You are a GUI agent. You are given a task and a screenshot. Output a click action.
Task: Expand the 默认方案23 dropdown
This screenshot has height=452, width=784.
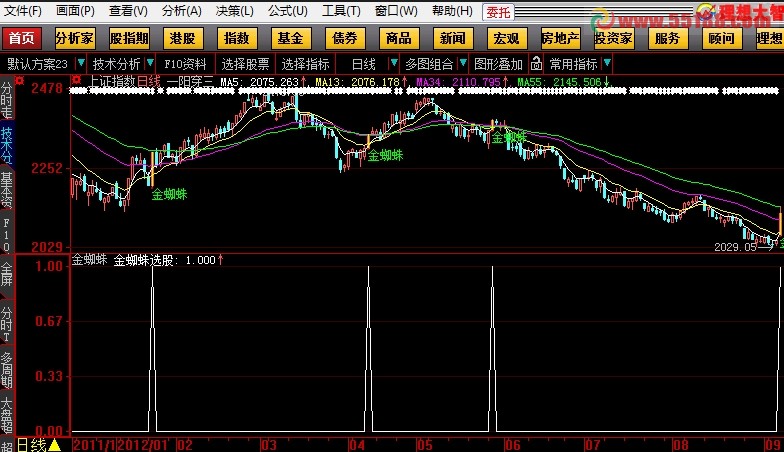click(38, 64)
